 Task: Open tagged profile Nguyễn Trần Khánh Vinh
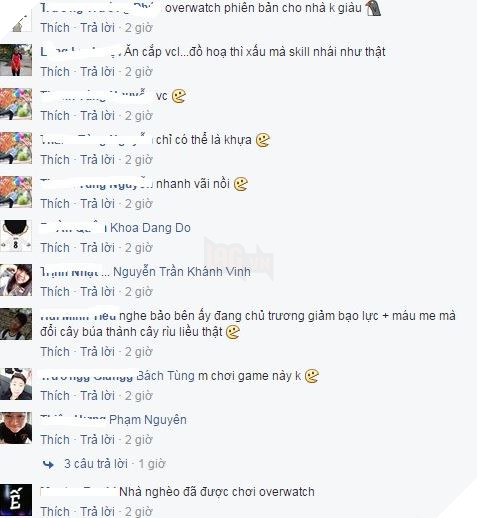tap(182, 272)
